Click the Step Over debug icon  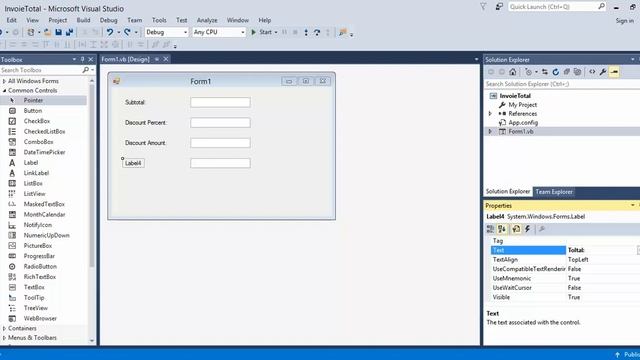coord(317,32)
